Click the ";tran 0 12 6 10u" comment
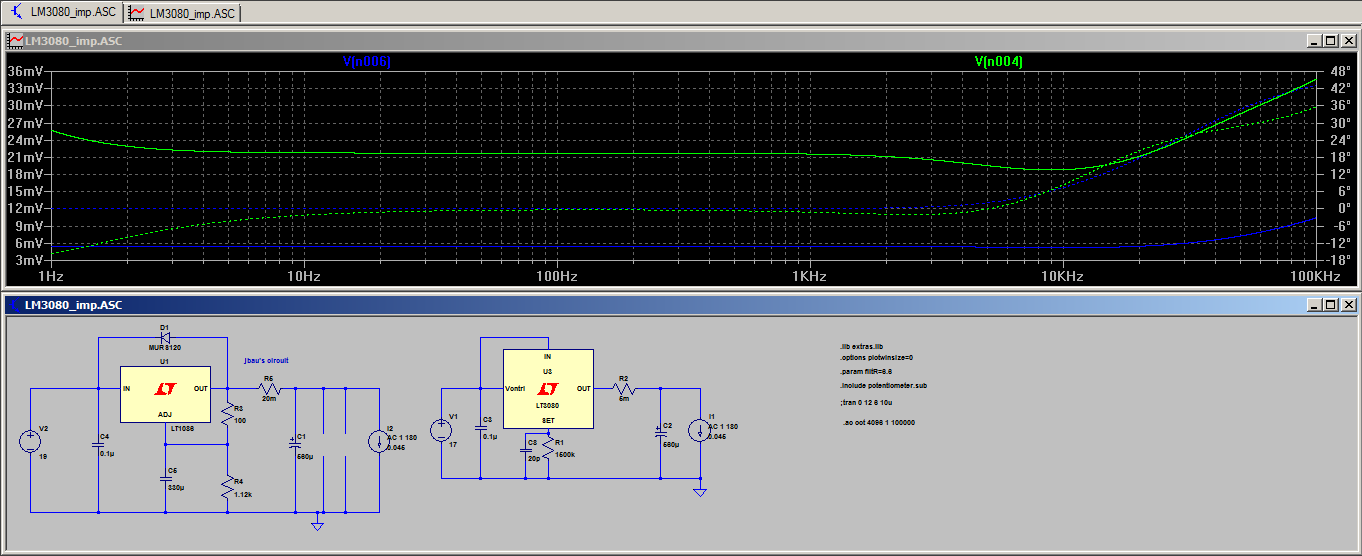Screen dimensions: 1362x556 (x=869, y=402)
